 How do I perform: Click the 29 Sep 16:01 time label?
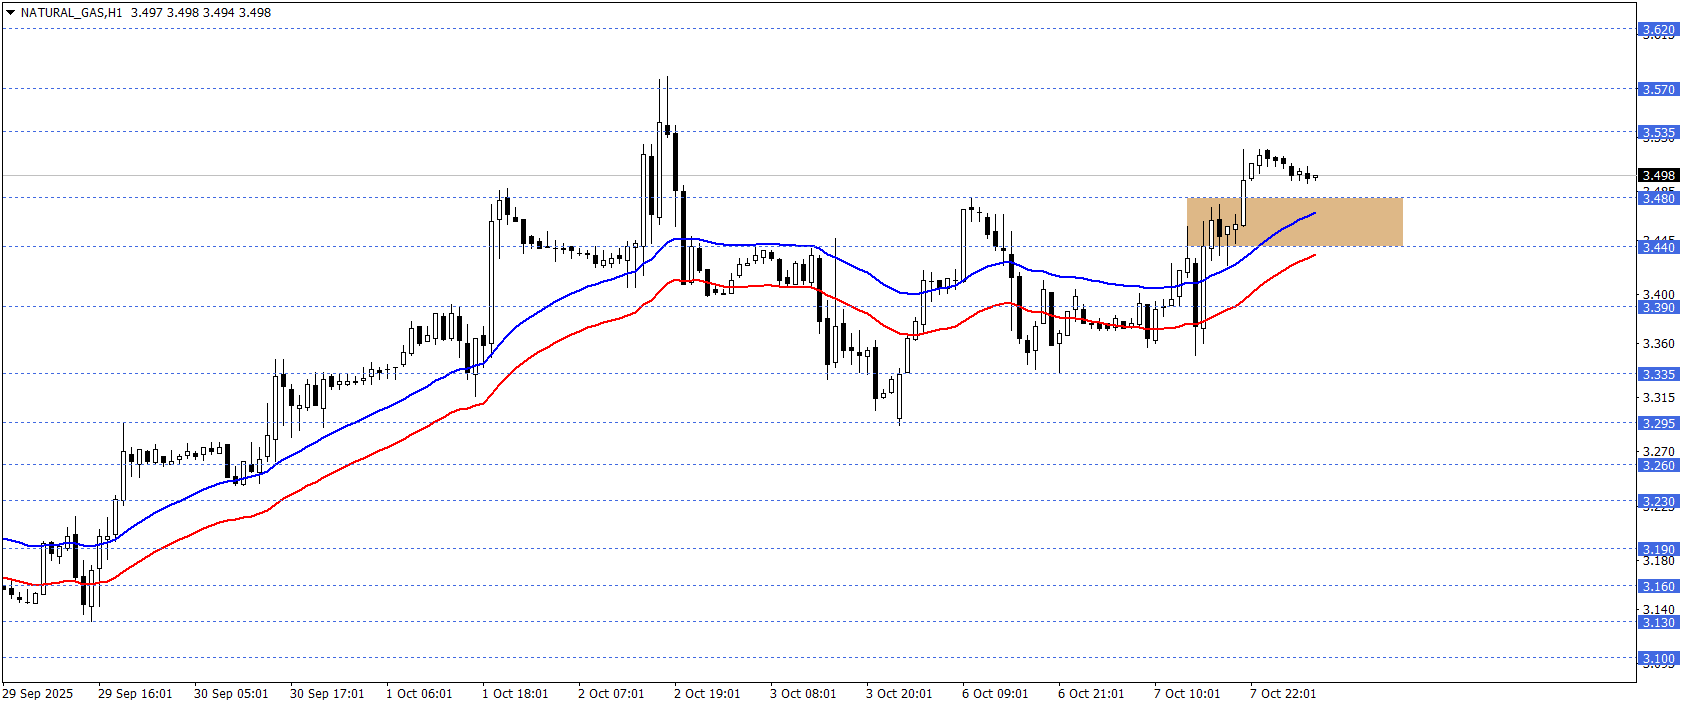135,694
